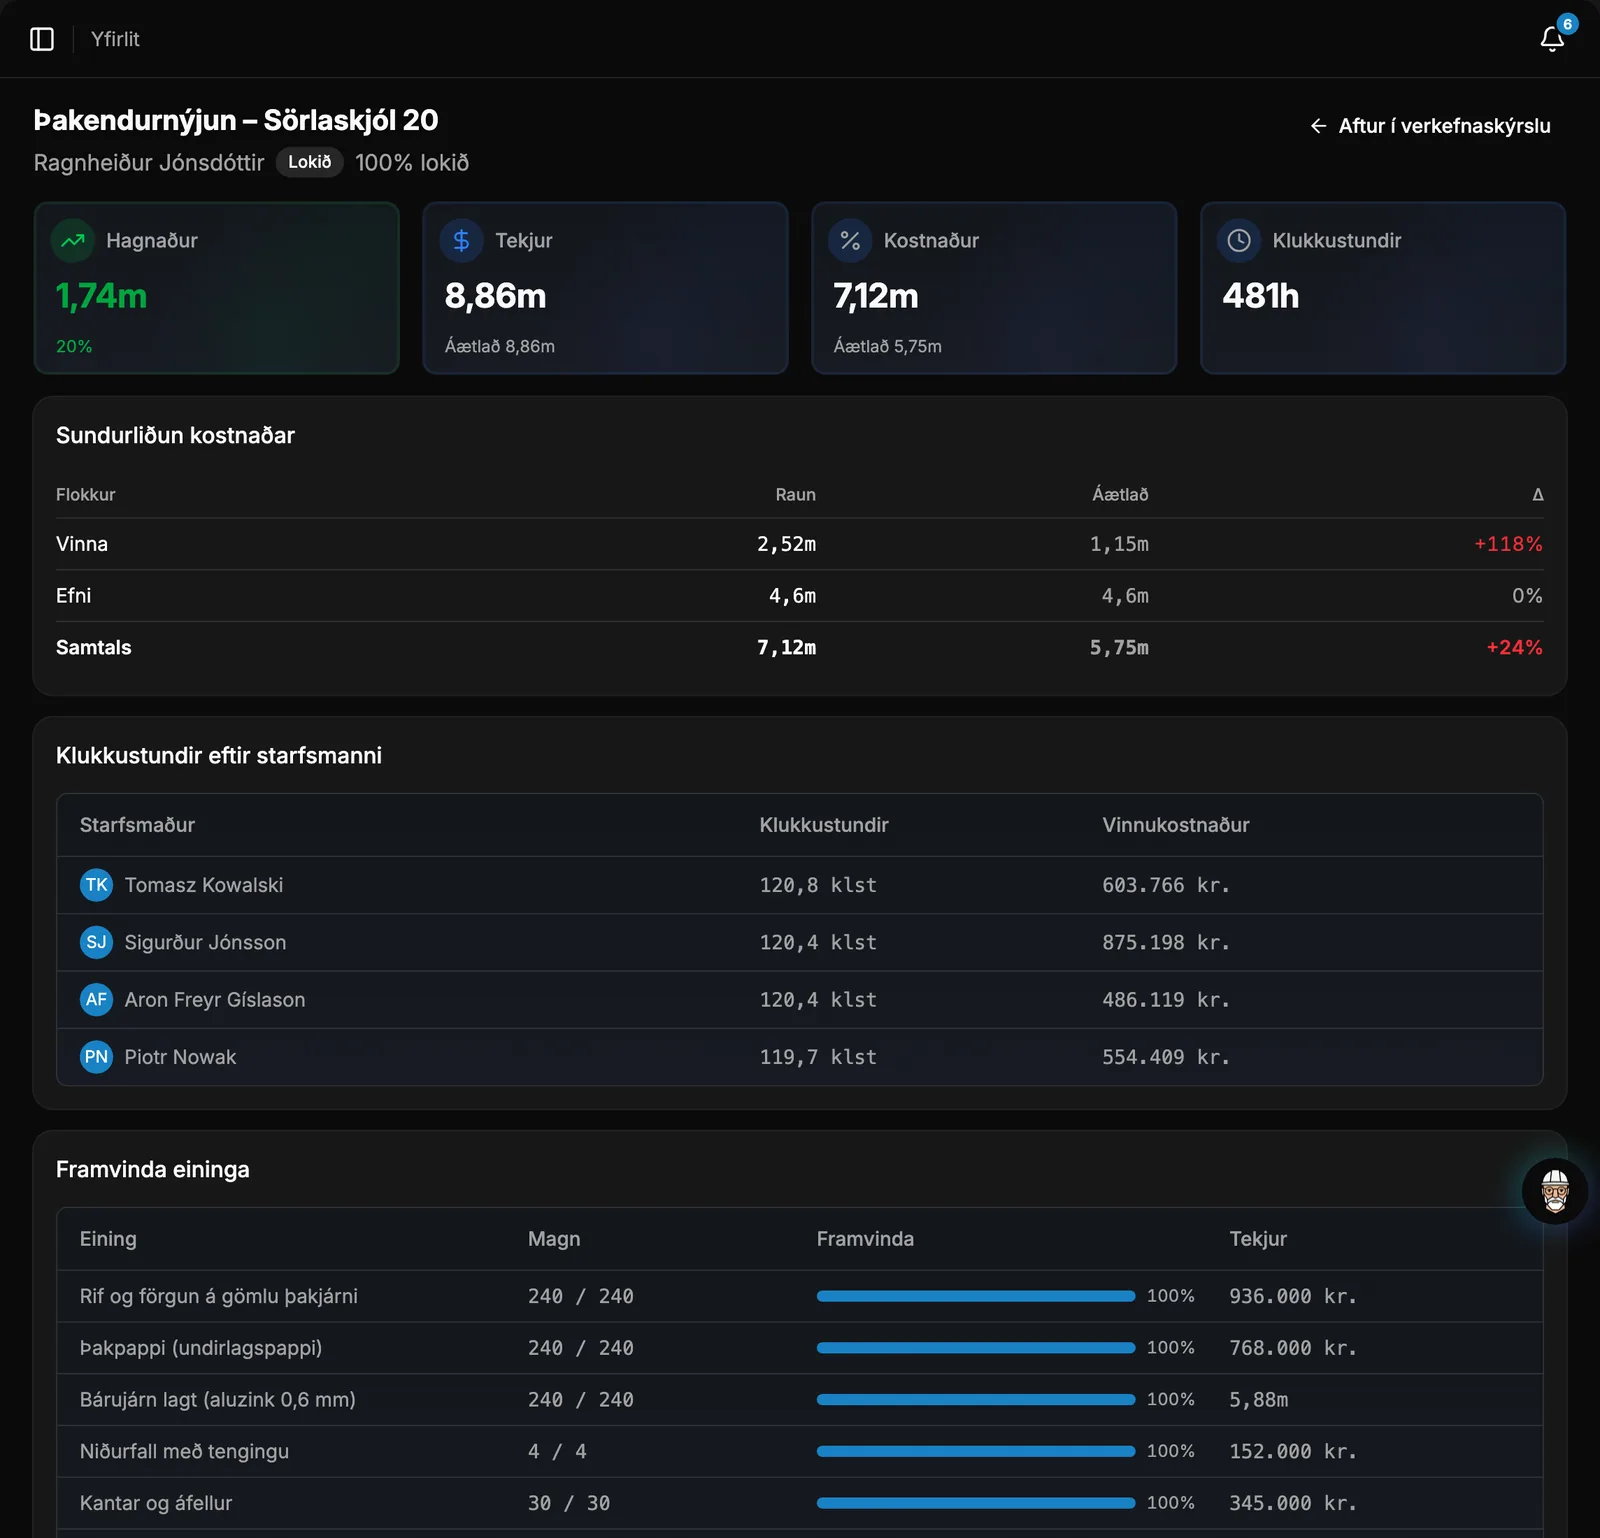Click the Tekjur dollar sign icon
Screen dimensions: 1600x1538
(461, 240)
